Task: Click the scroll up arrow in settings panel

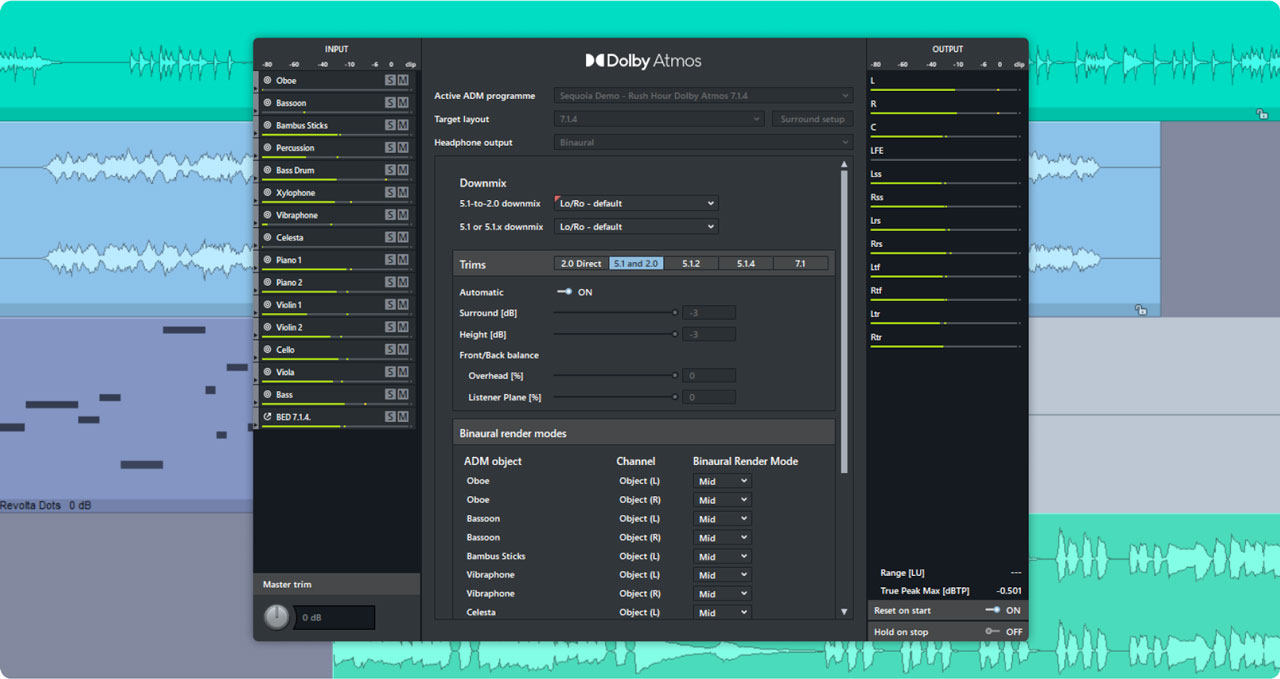Action: pos(844,163)
